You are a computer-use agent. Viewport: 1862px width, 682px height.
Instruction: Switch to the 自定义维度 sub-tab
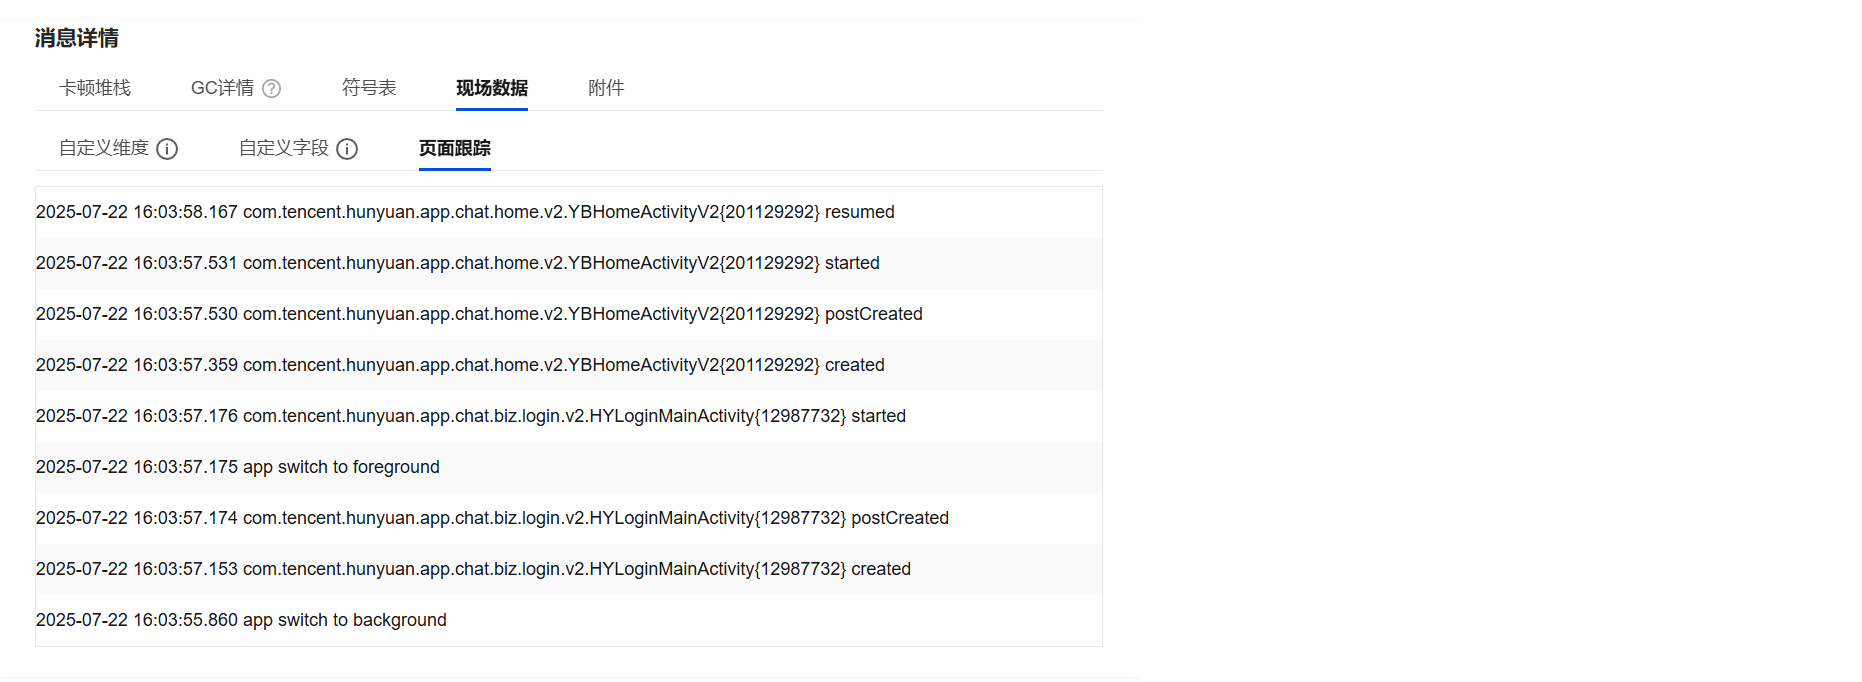click(x=104, y=148)
